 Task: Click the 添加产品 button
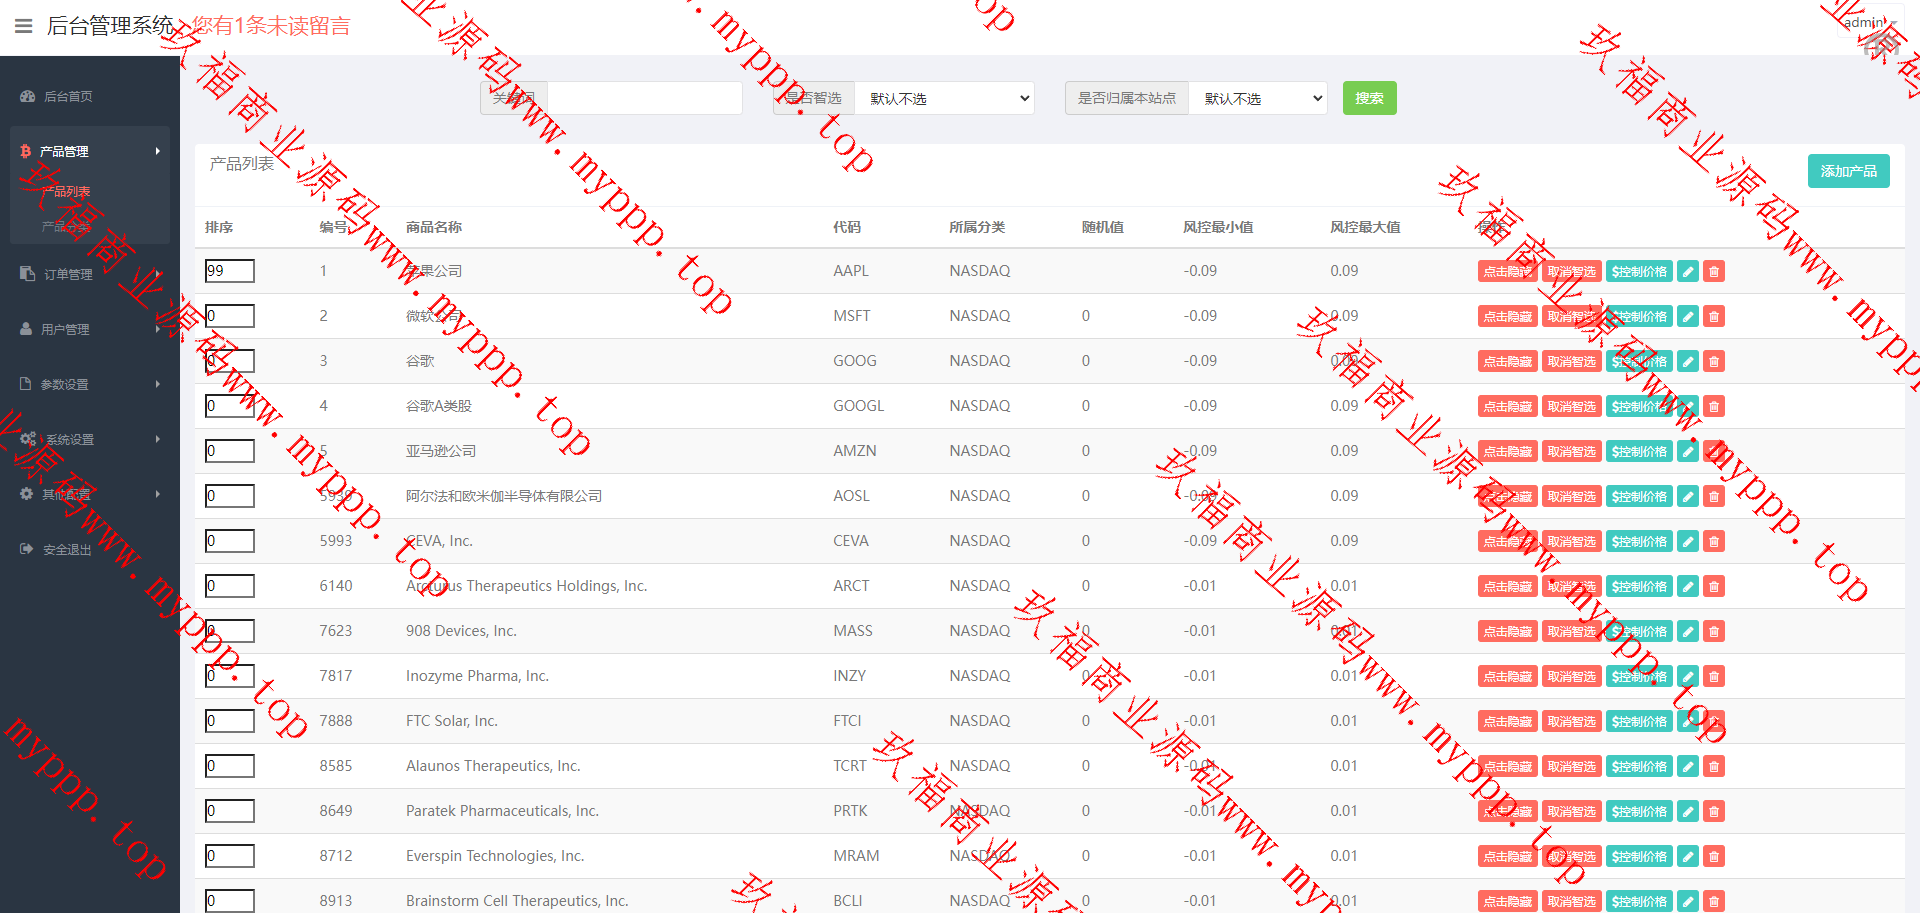(x=1848, y=171)
